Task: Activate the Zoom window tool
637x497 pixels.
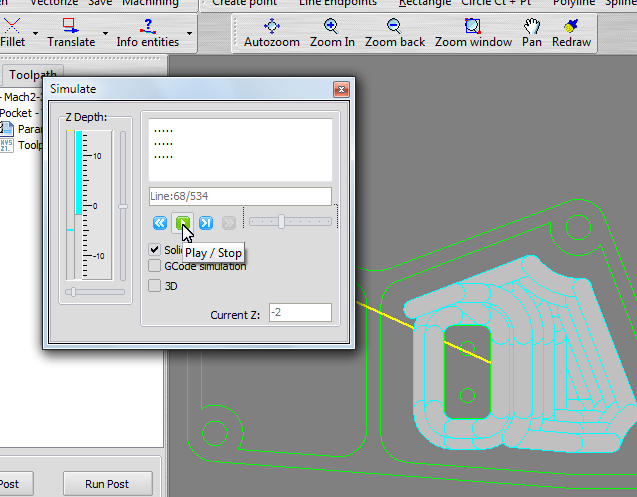Action: coord(472,26)
